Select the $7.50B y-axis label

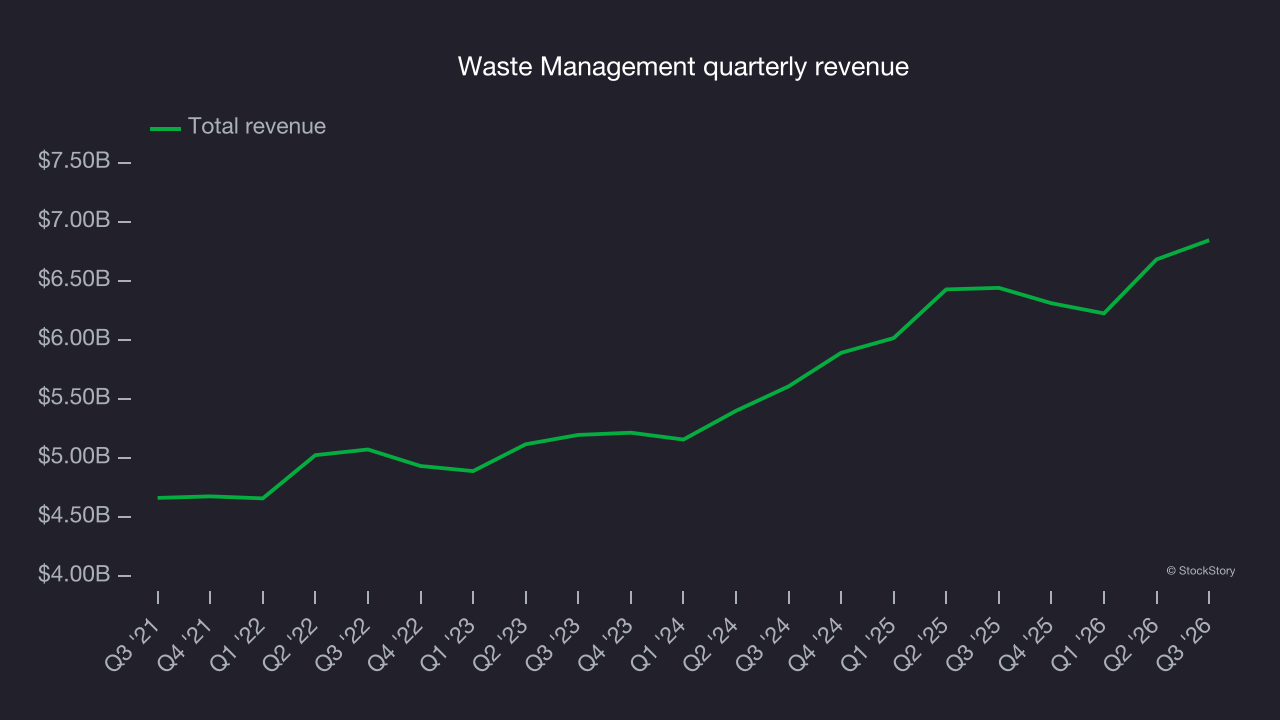coord(74,161)
